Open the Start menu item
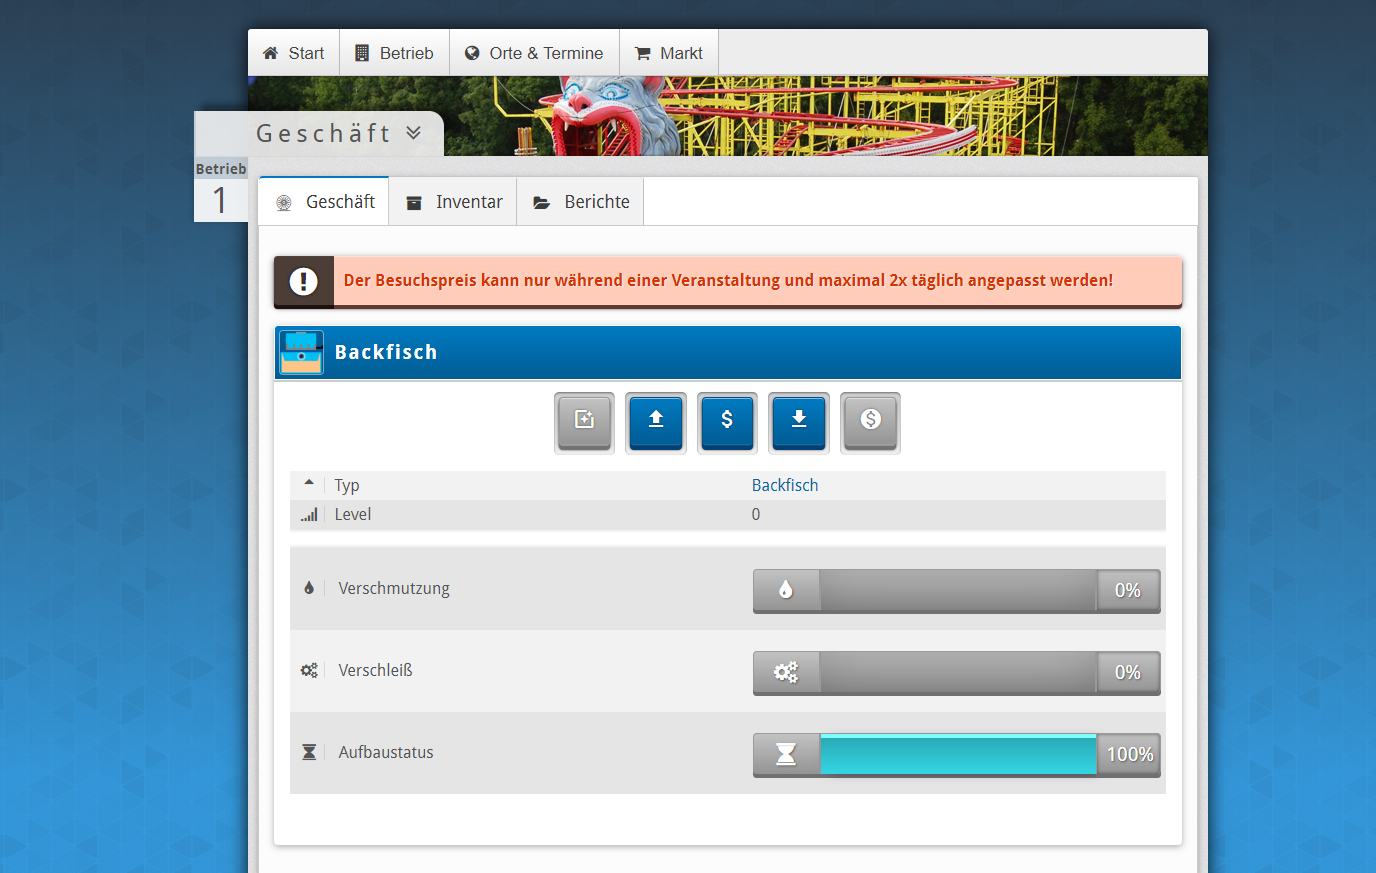 point(294,53)
